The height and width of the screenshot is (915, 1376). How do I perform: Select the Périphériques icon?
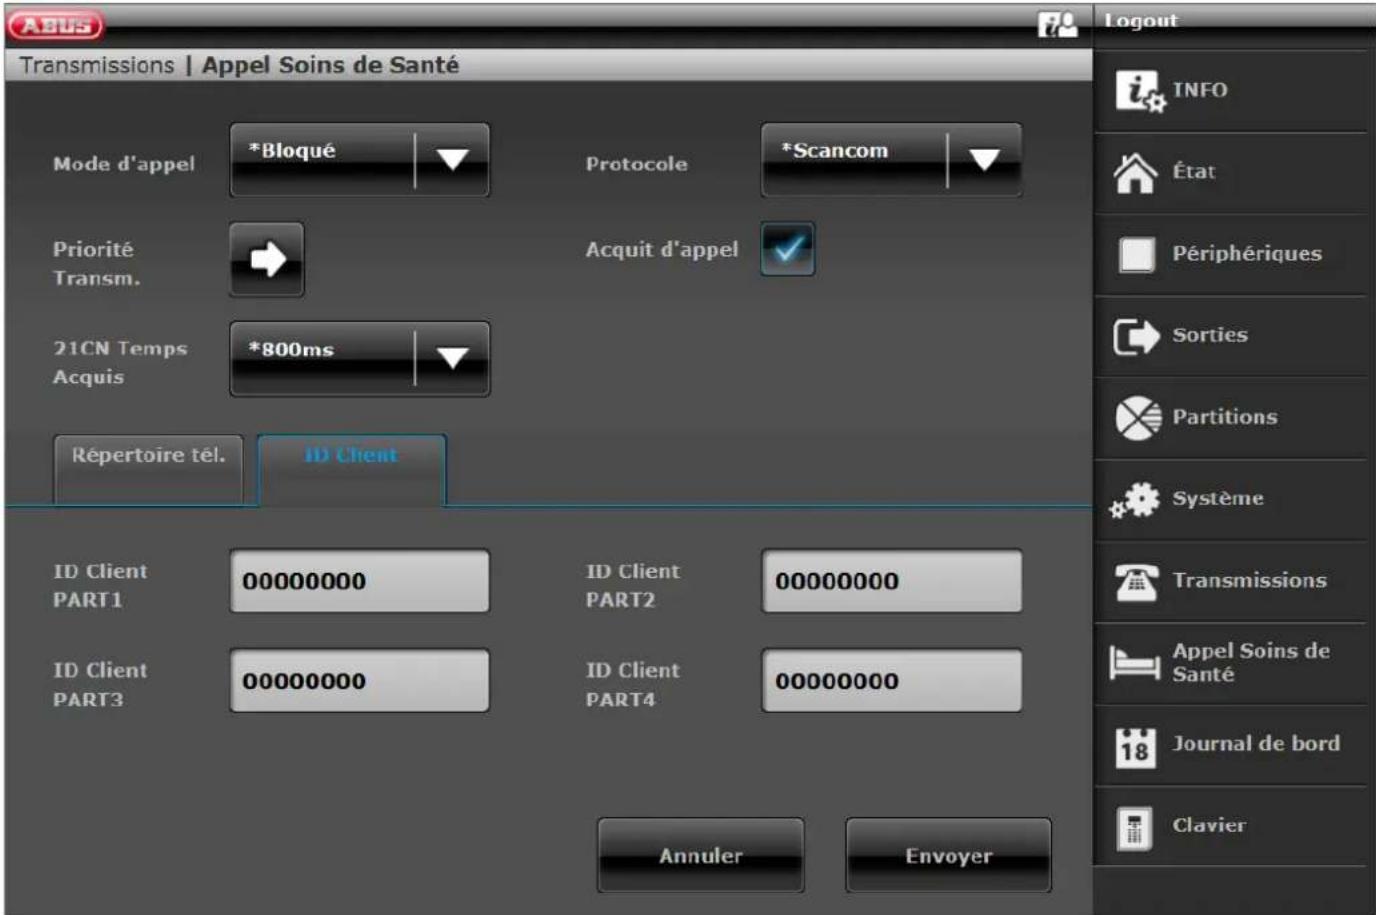1136,254
